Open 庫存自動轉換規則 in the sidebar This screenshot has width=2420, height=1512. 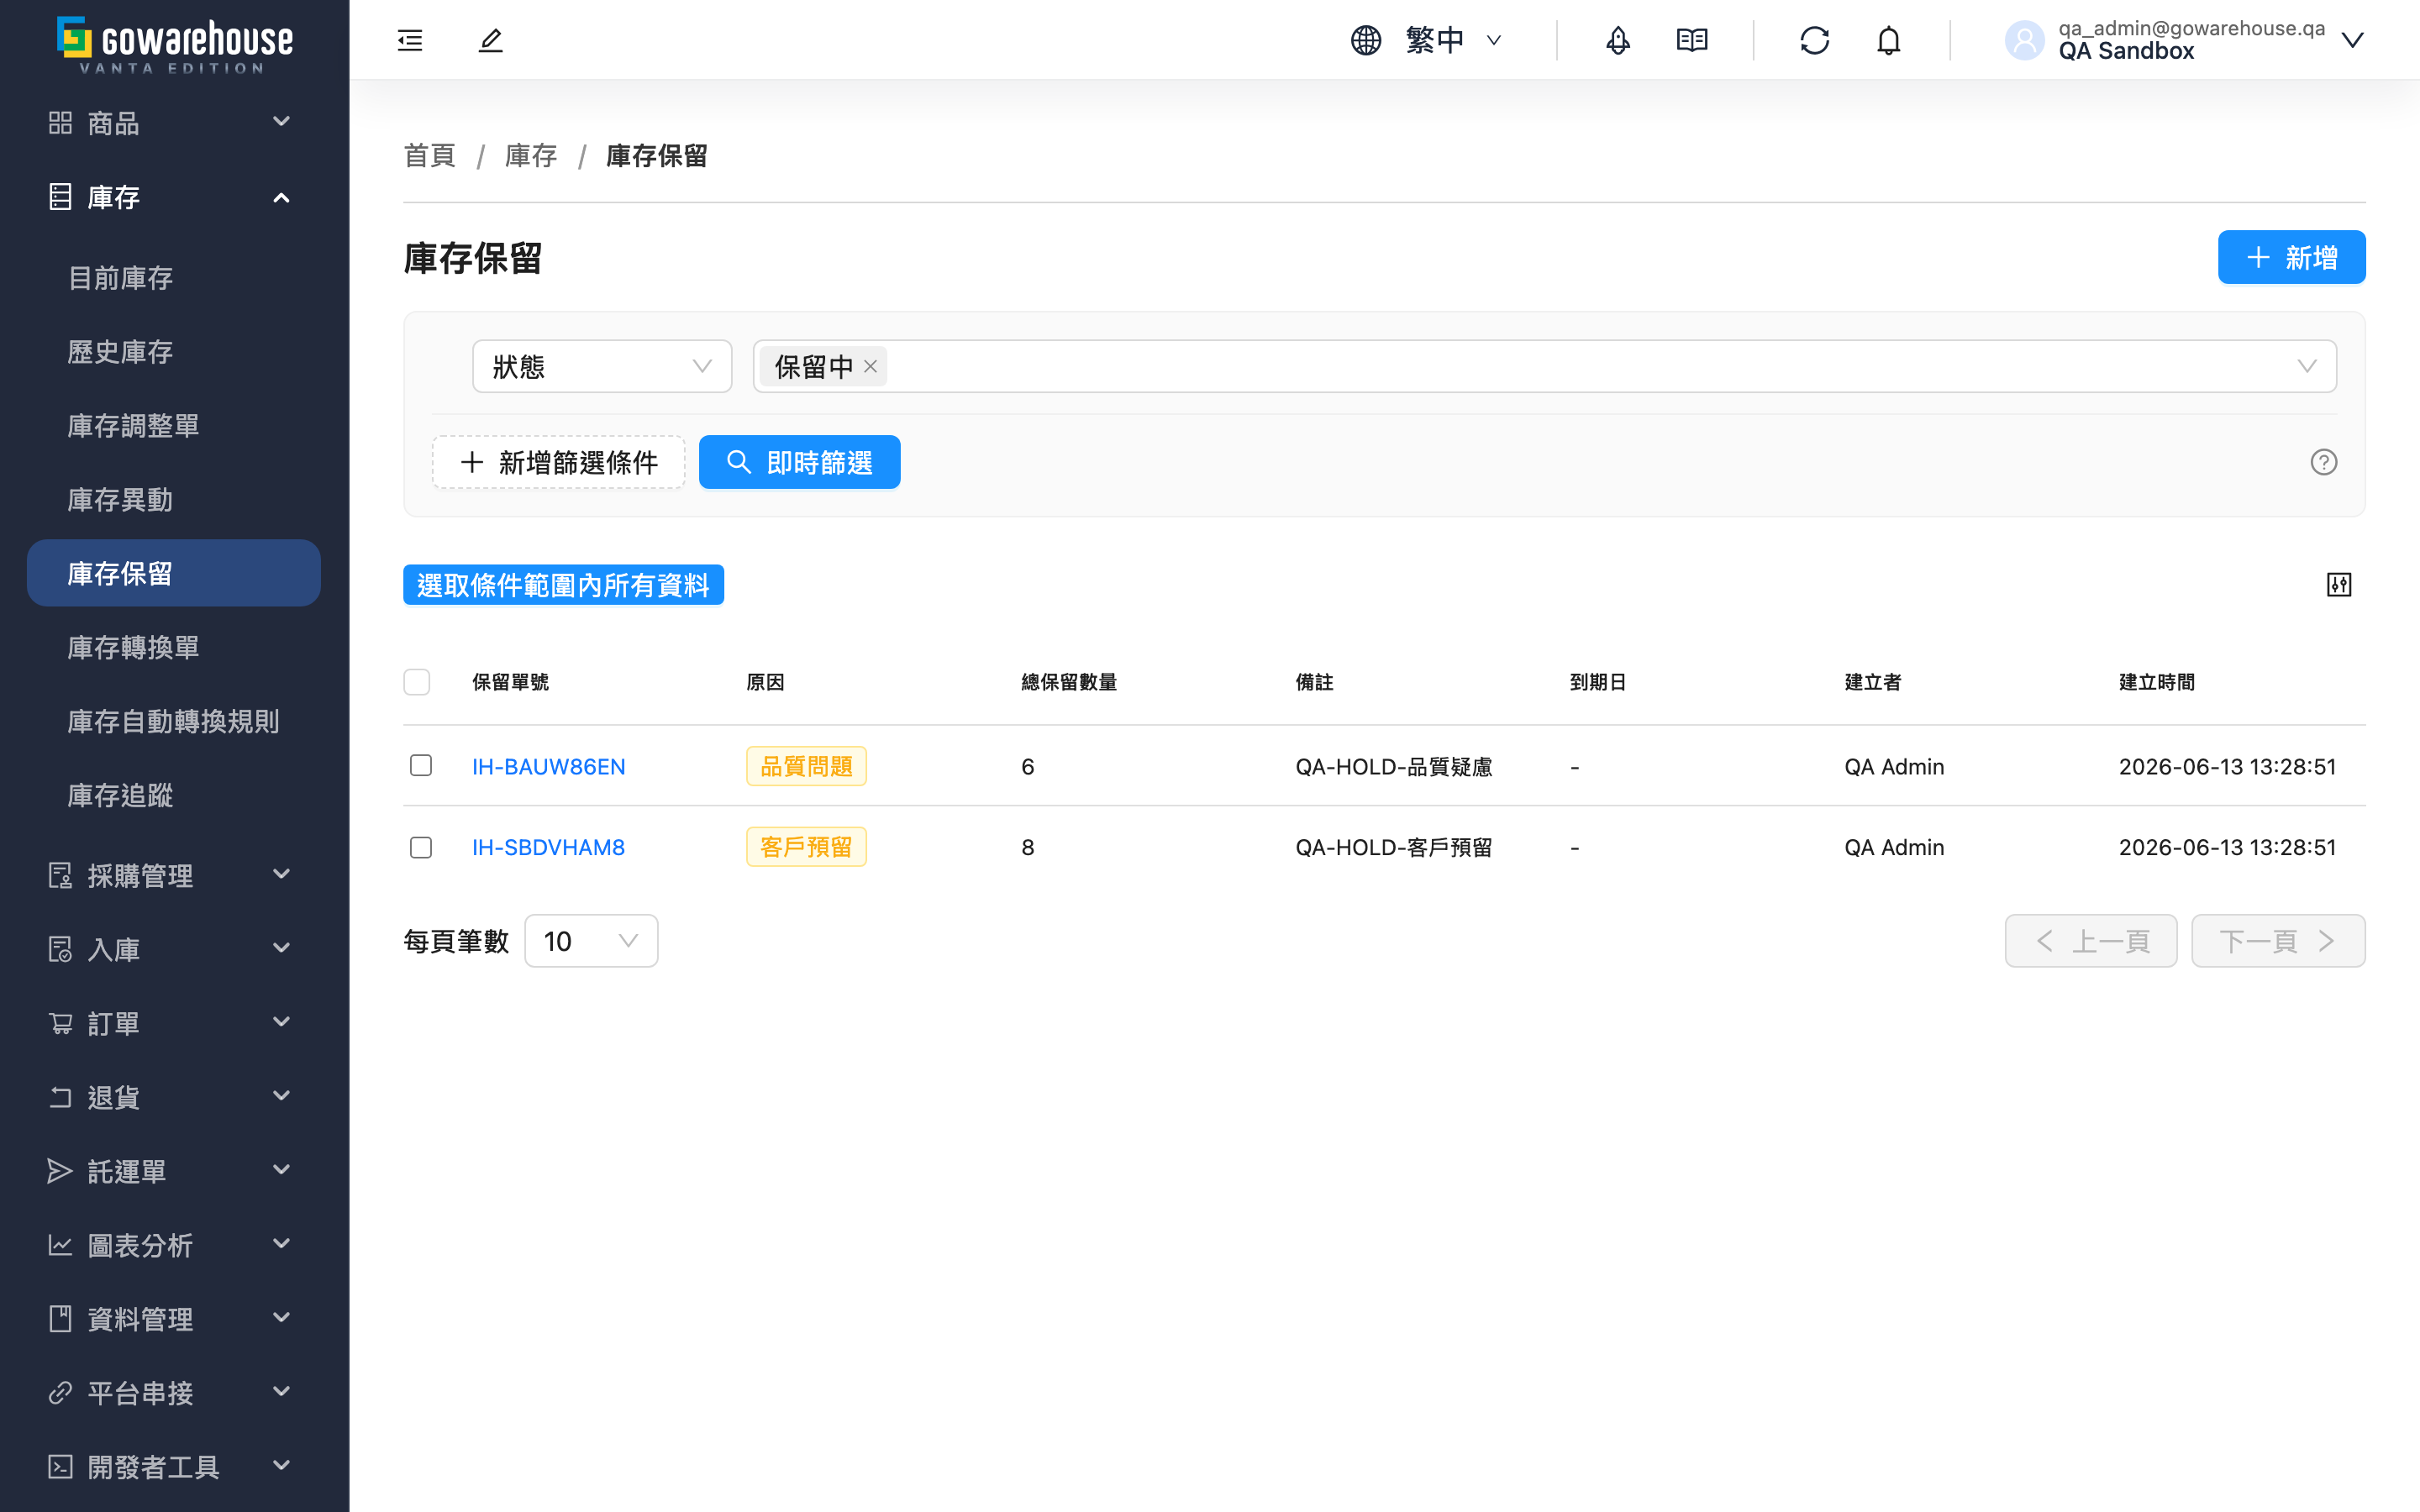tap(173, 722)
